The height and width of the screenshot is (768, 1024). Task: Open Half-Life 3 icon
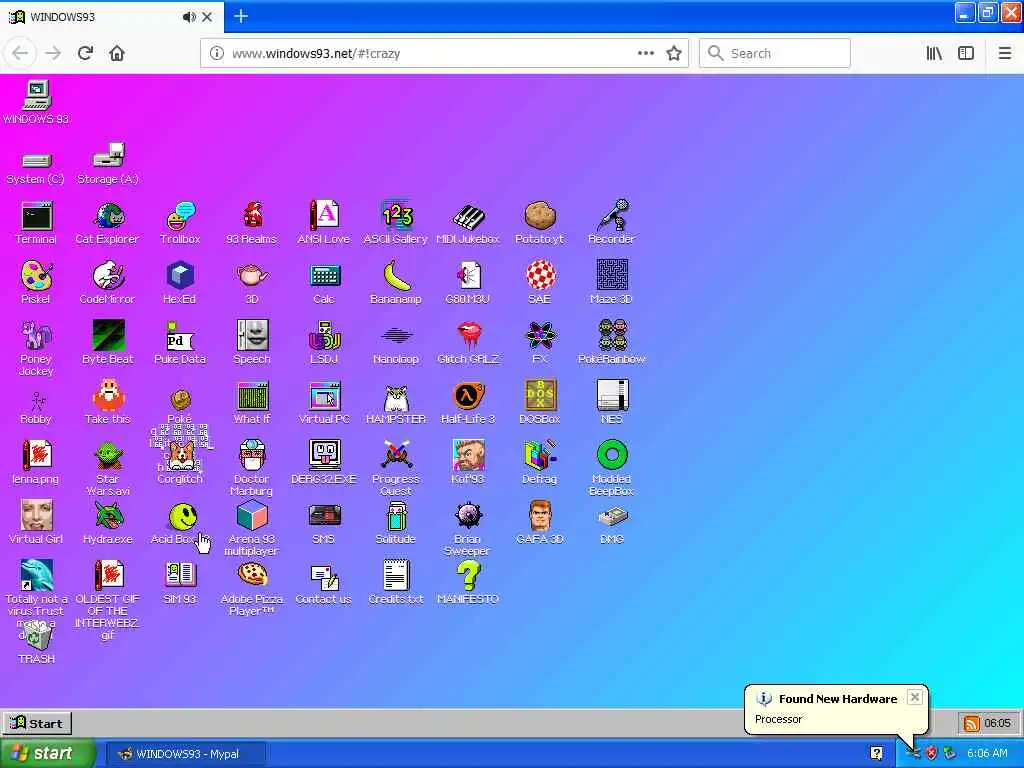[468, 396]
